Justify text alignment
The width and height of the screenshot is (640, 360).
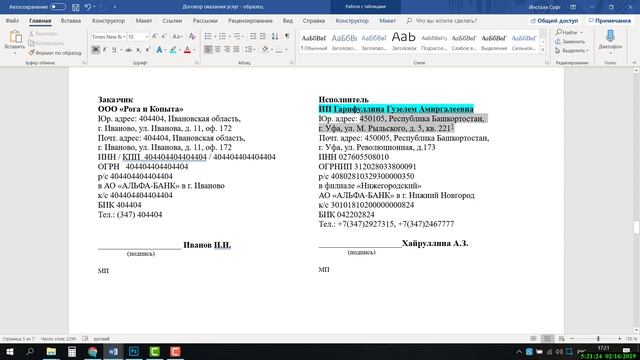(x=236, y=49)
